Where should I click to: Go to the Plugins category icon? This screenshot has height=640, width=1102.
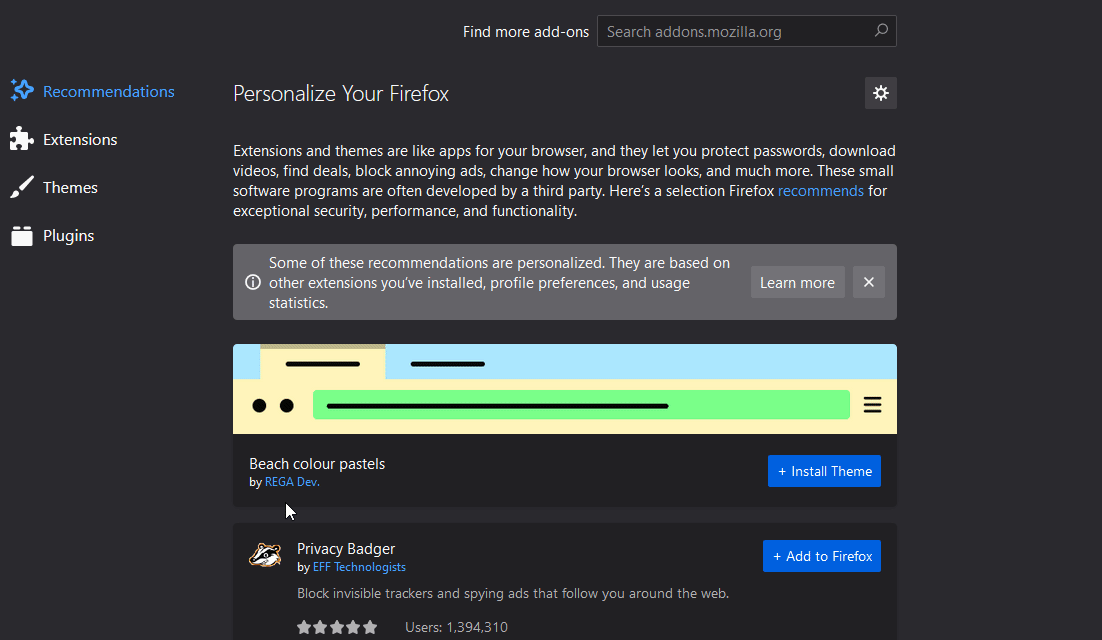(22, 236)
